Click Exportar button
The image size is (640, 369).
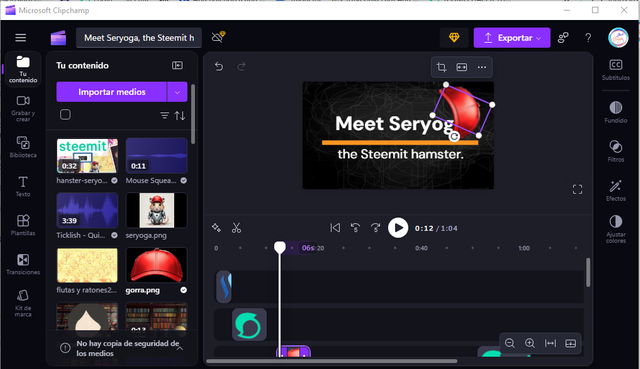(x=512, y=38)
